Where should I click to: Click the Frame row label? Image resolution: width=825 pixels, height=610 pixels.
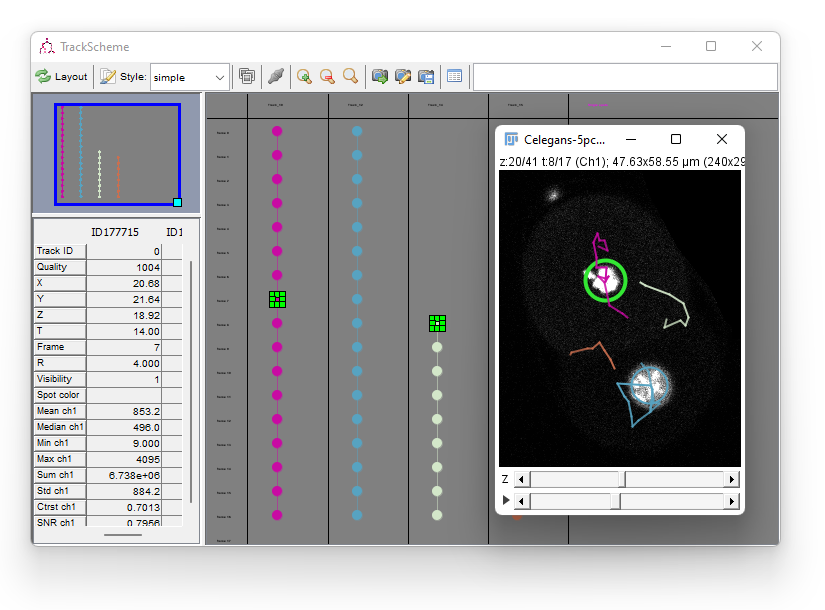[60, 347]
